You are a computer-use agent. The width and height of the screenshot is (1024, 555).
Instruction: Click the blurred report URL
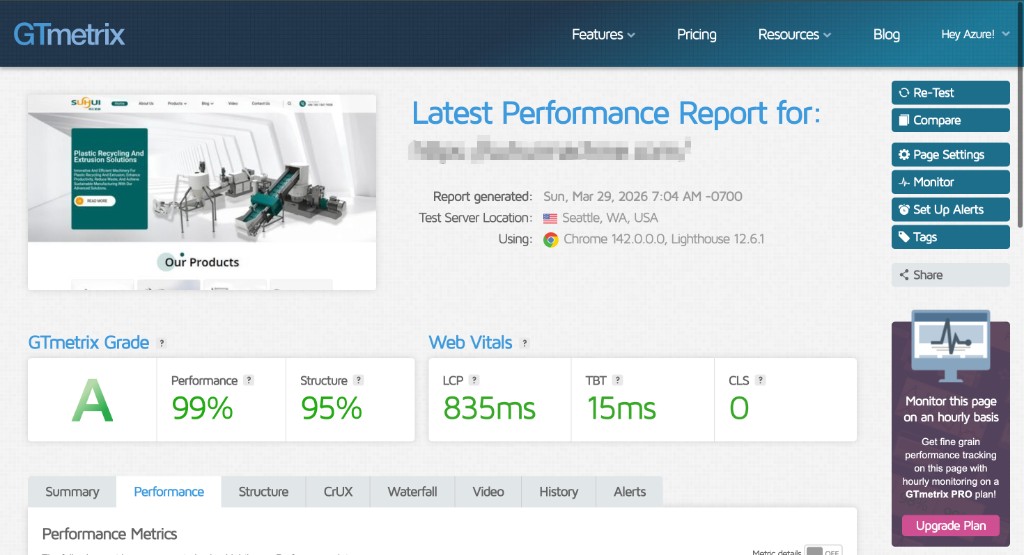point(549,150)
